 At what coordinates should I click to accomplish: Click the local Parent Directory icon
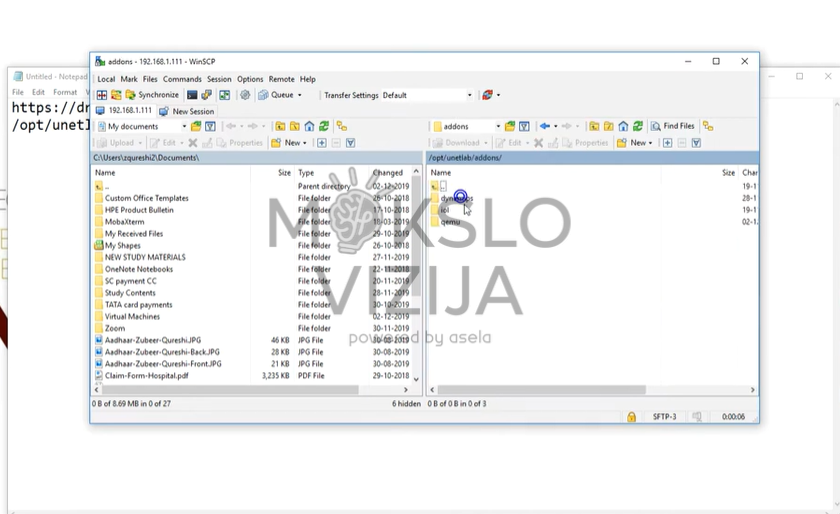[280, 126]
